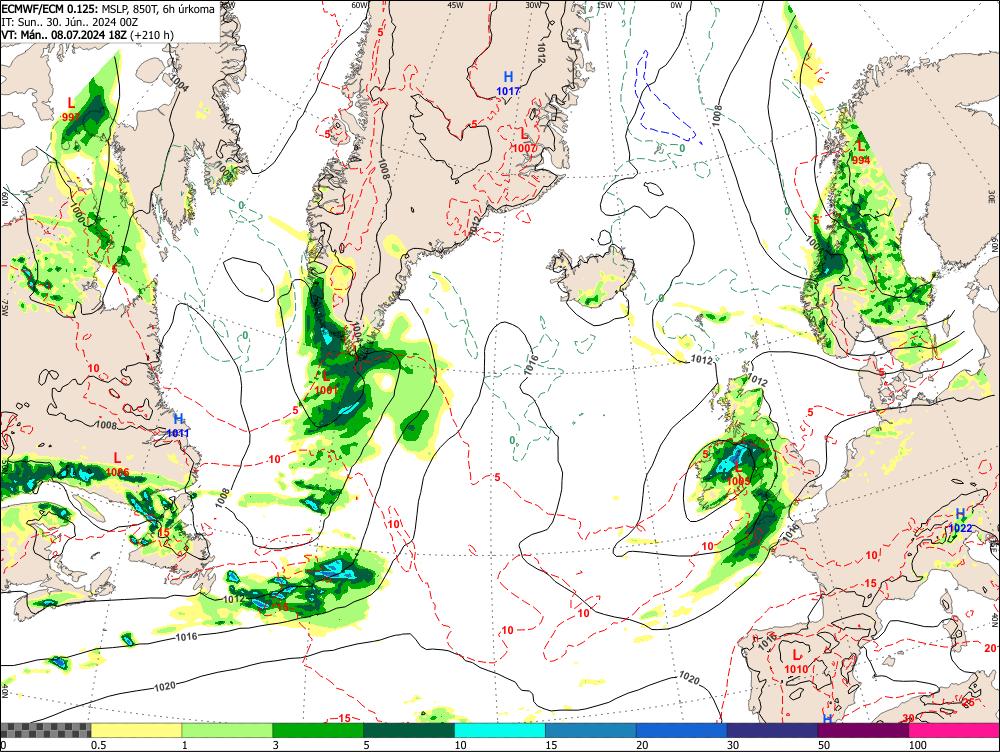1000x752 pixels.
Task: Click the '15W' longitude label at top
Action: [x=604, y=5]
